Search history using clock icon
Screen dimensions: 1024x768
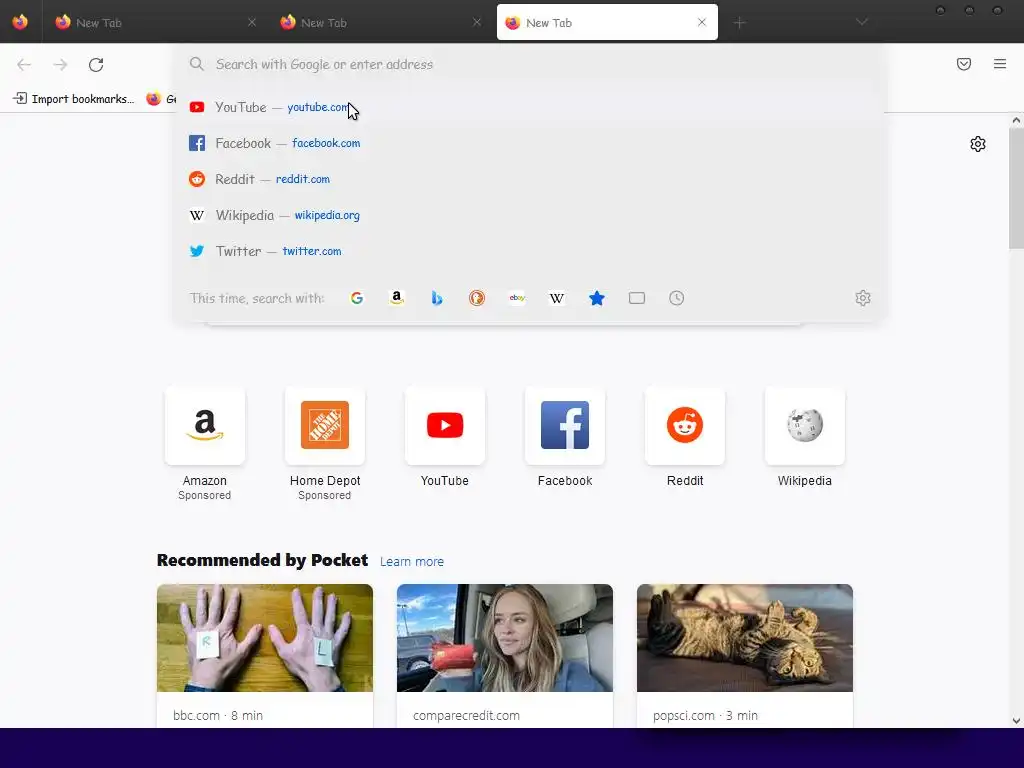(x=677, y=298)
